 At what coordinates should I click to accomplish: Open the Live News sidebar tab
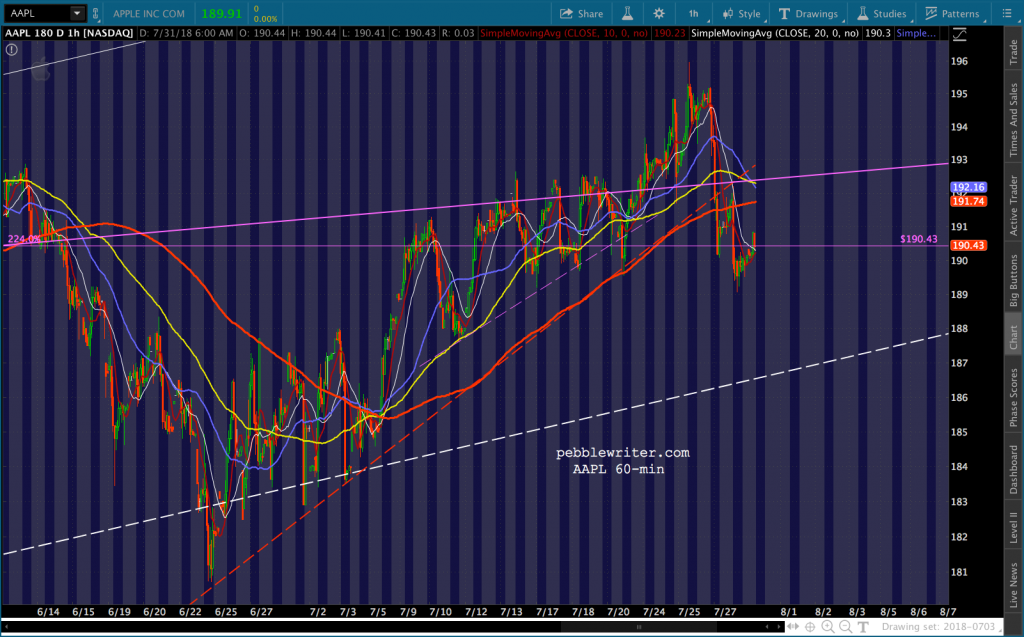tap(1014, 585)
